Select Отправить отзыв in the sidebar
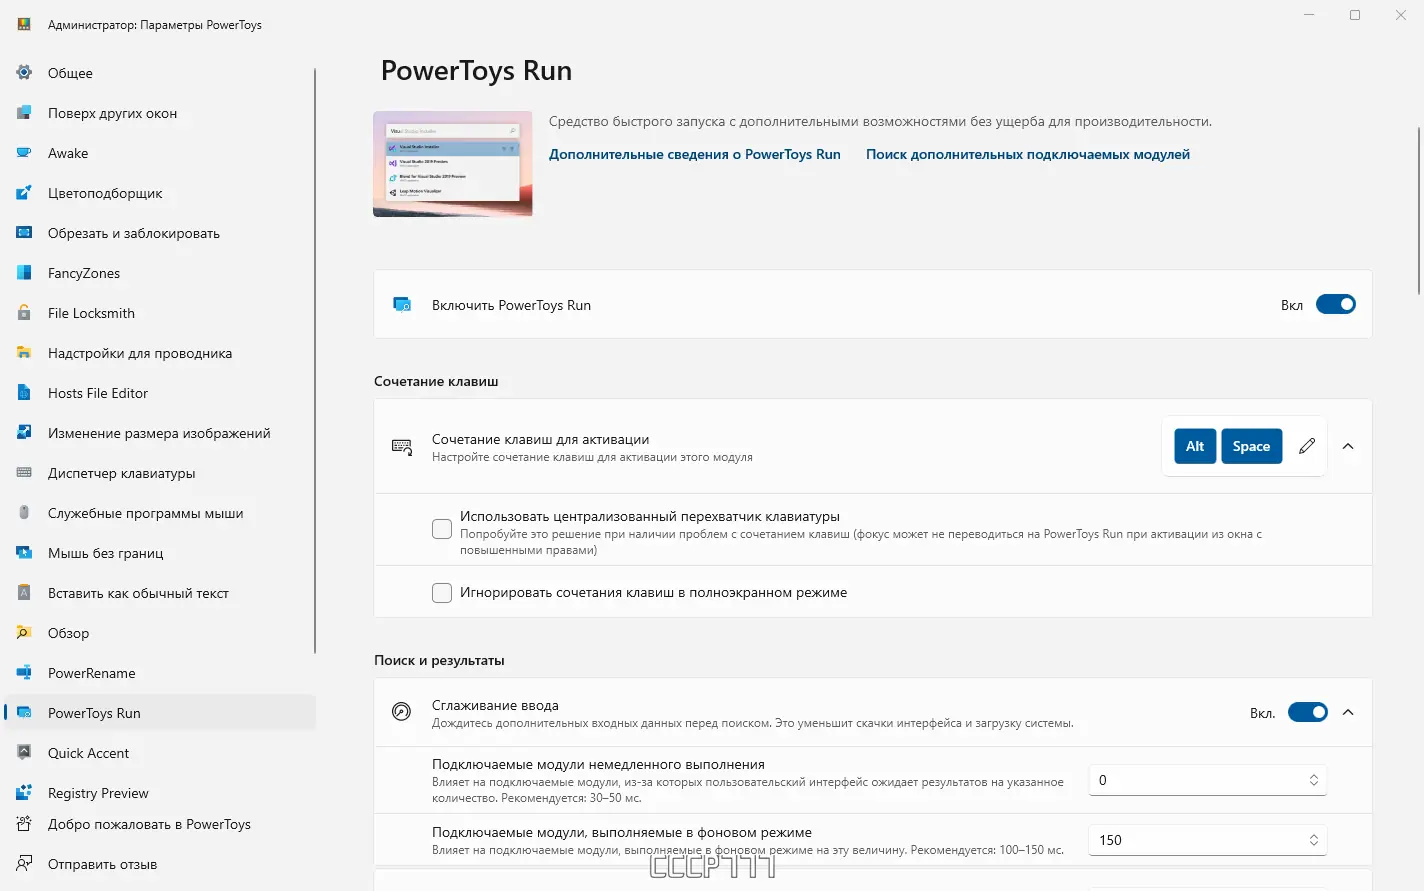This screenshot has height=891, width=1424. 160,864
